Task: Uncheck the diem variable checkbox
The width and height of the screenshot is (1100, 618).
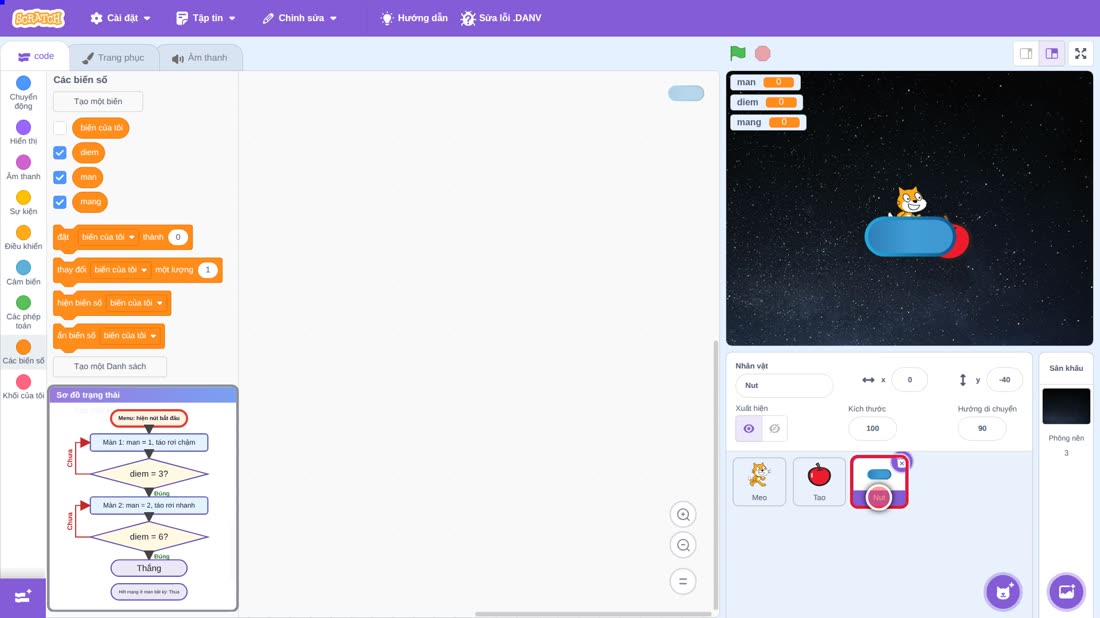Action: click(60, 152)
